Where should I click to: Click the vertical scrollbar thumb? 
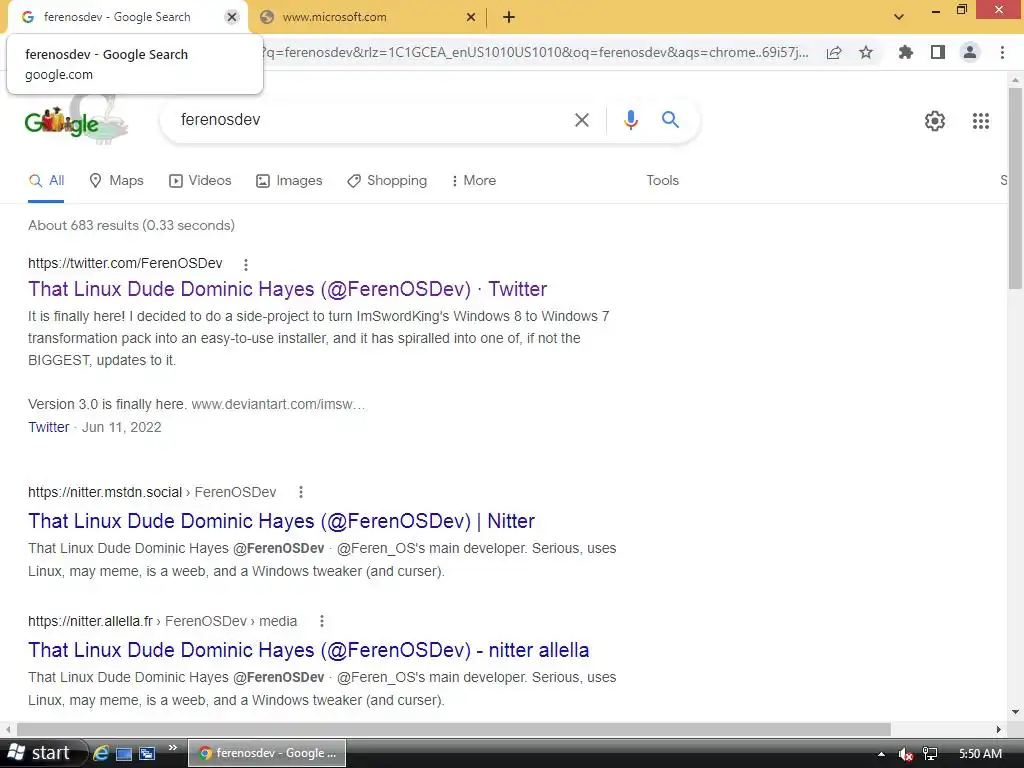[x=1015, y=188]
